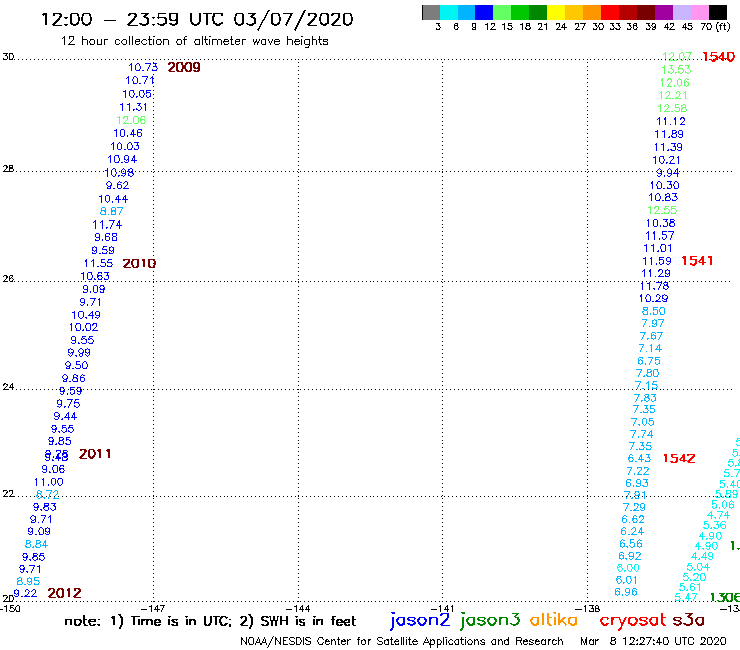Click the s3a satellite label

click(688, 620)
